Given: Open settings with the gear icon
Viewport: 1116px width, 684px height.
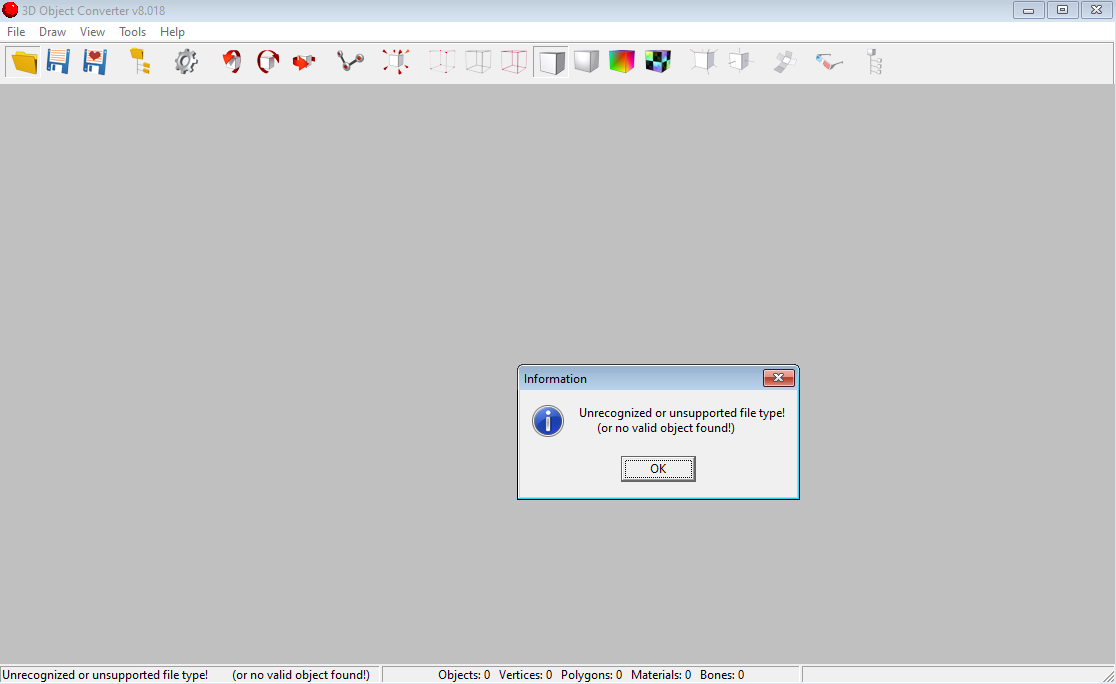Looking at the screenshot, I should (x=186, y=62).
